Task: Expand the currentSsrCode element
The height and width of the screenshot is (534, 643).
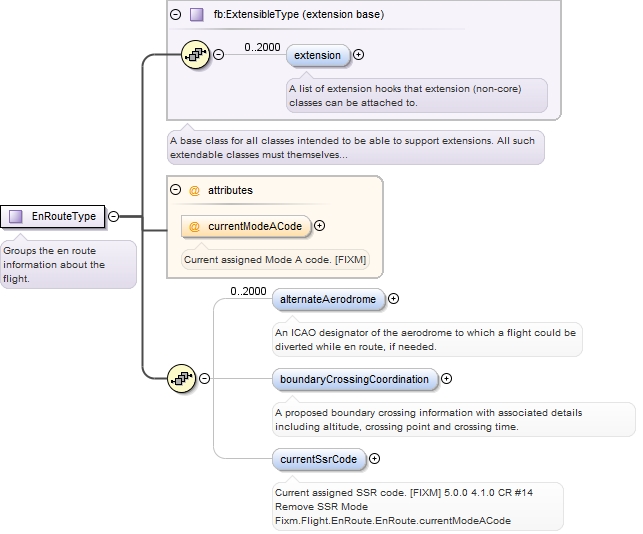Action: (x=375, y=459)
